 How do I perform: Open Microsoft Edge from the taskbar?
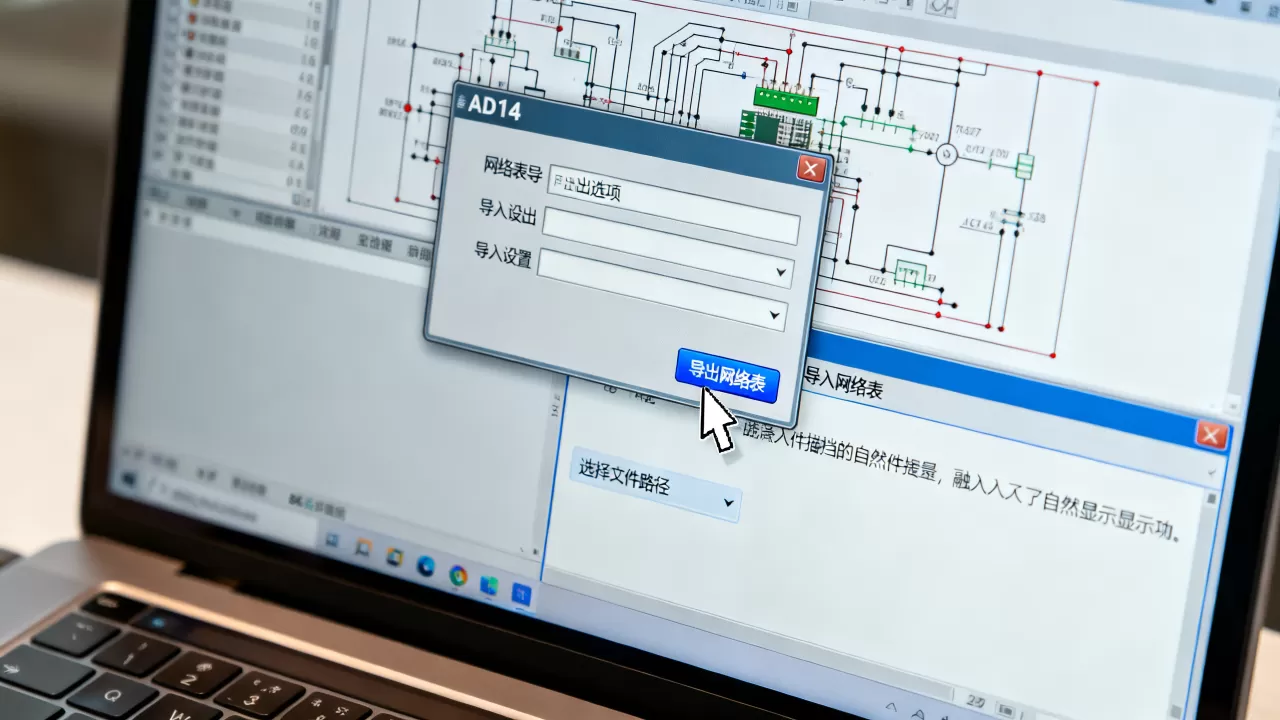coord(426,566)
